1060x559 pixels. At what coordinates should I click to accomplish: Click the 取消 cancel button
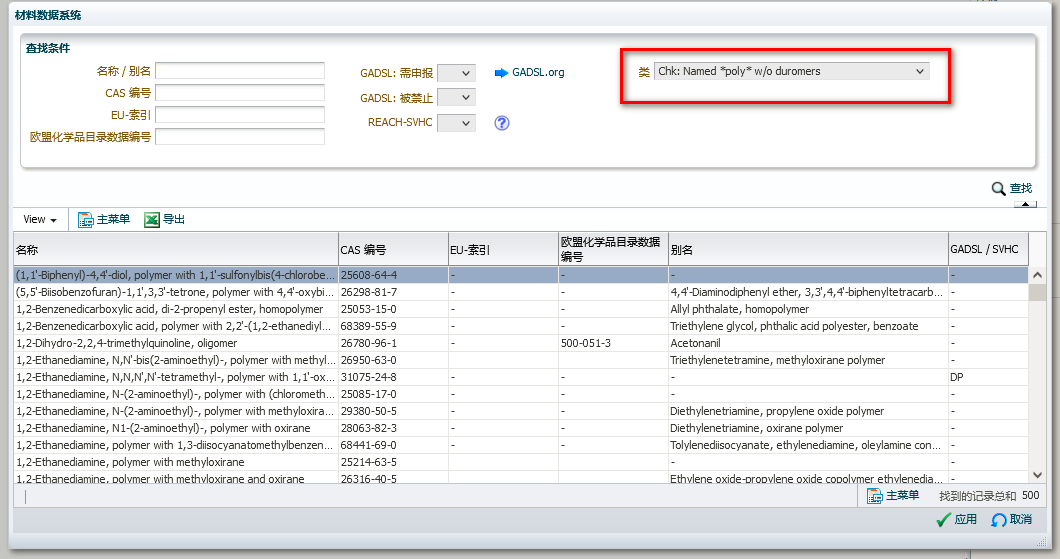(x=1021, y=519)
